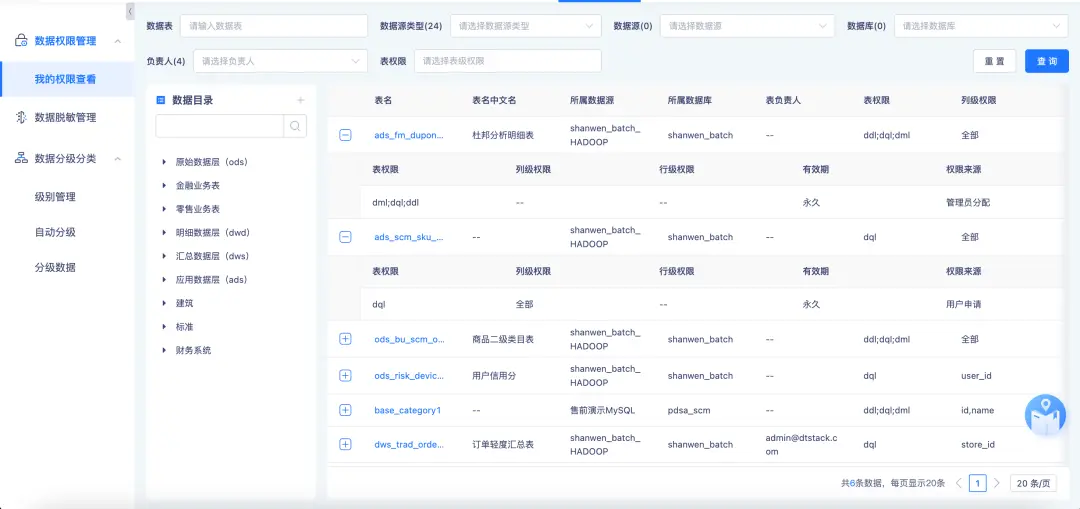
Task: Open 我的权限查看 in the sidebar
Action: [x=67, y=79]
